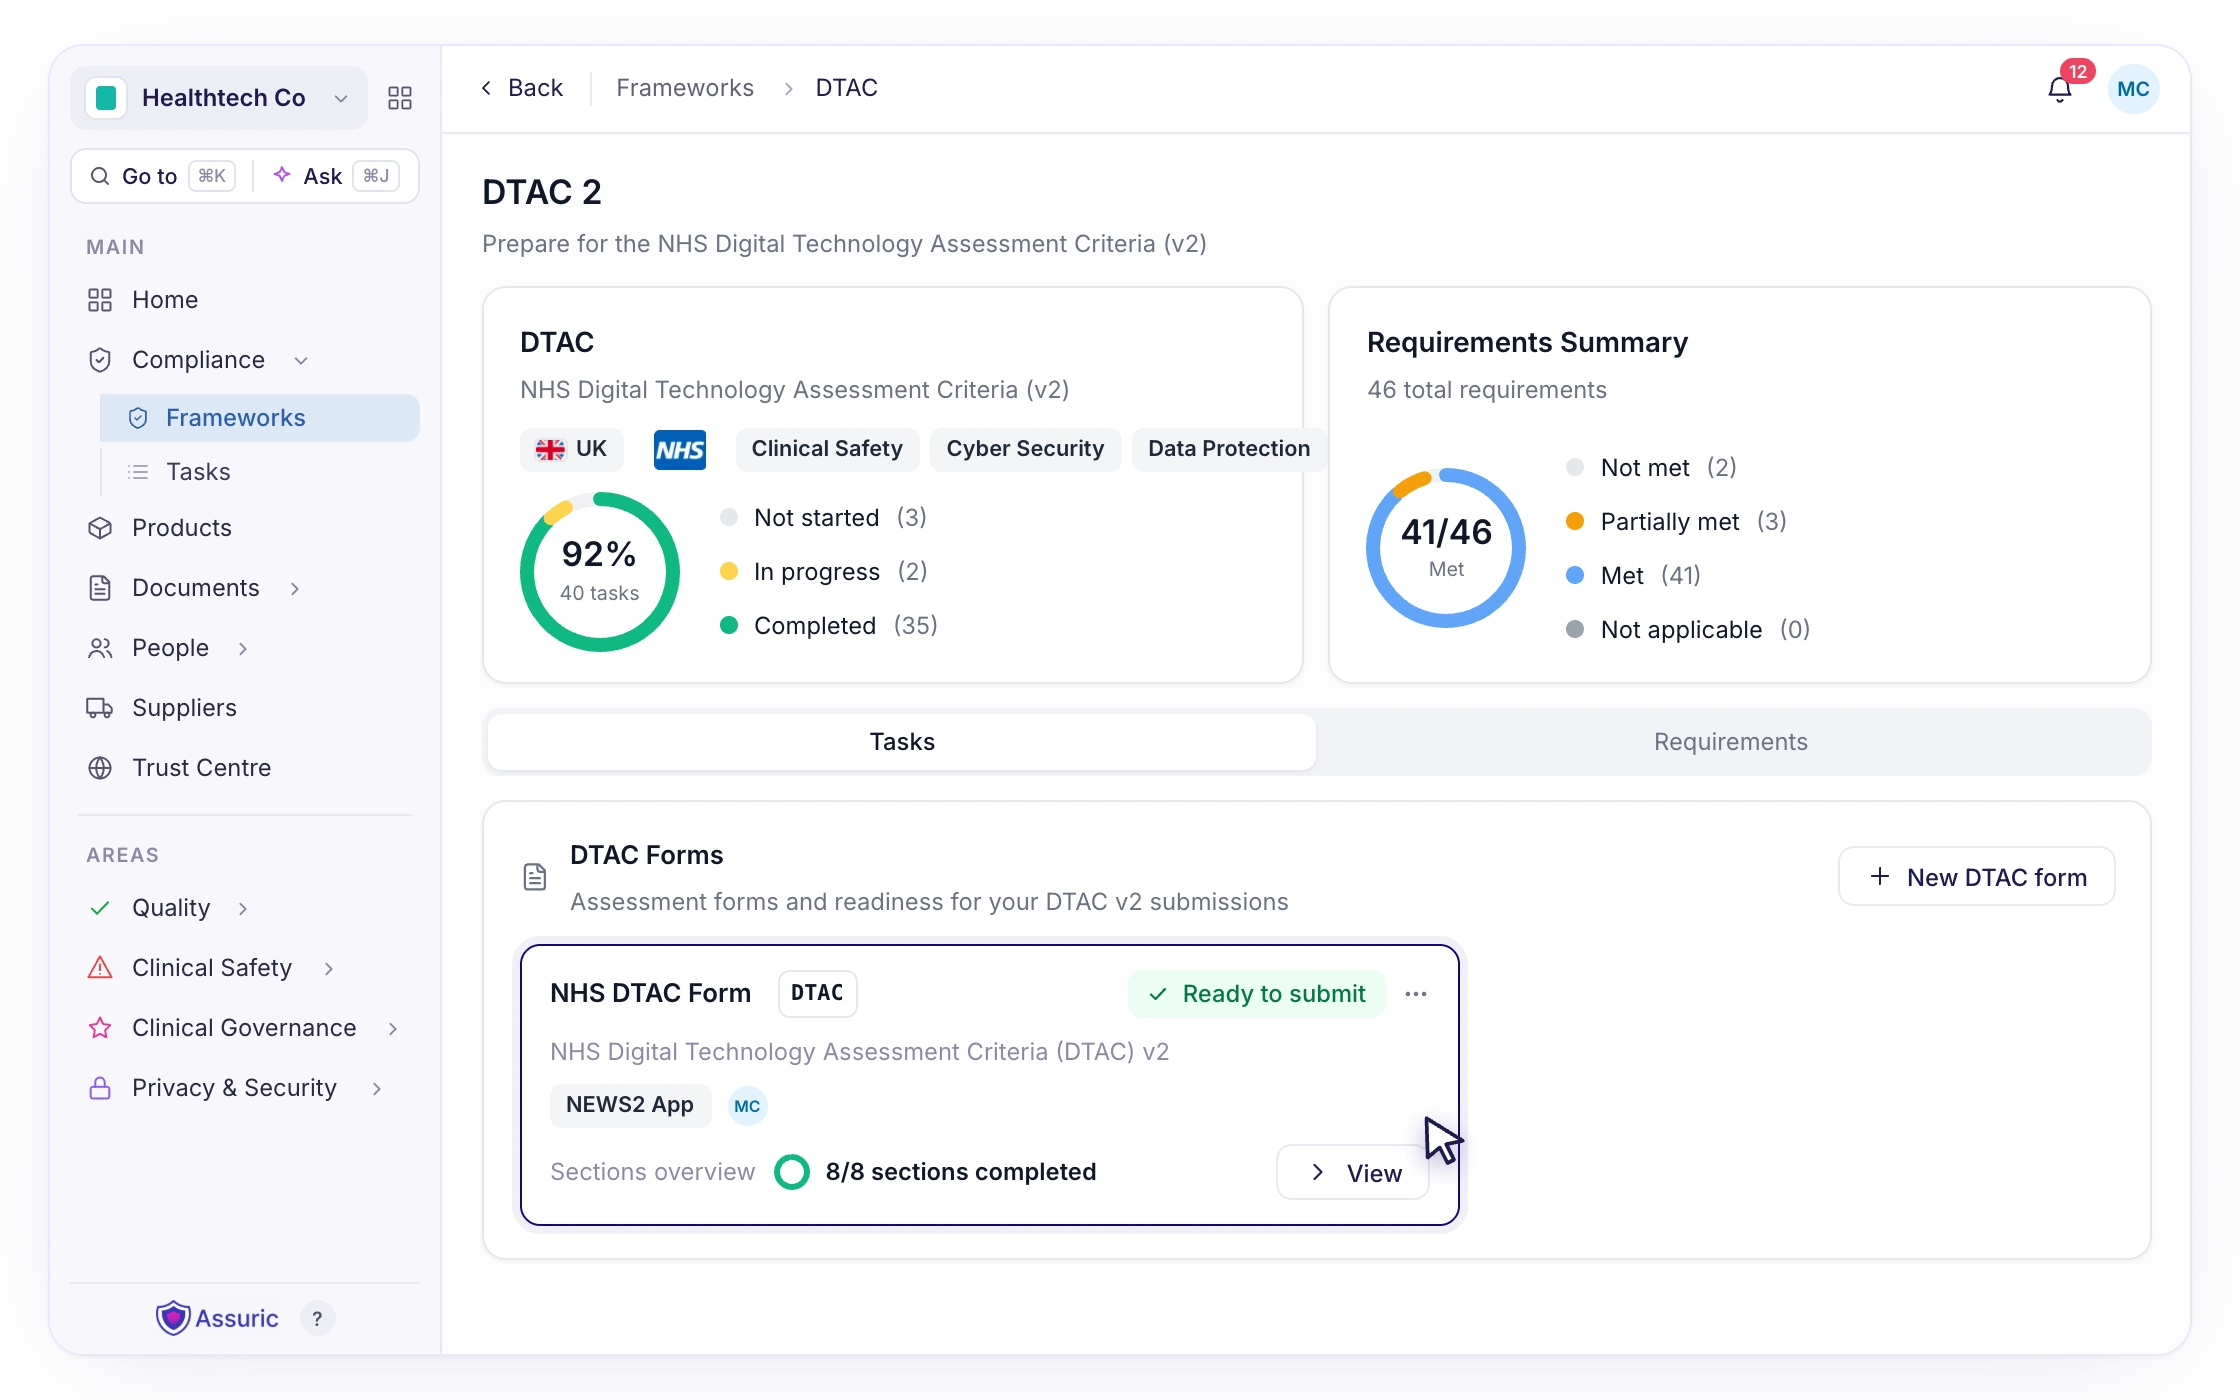Open the Ask AI assistant button
The width and height of the screenshot is (2240, 1400).
(x=336, y=176)
